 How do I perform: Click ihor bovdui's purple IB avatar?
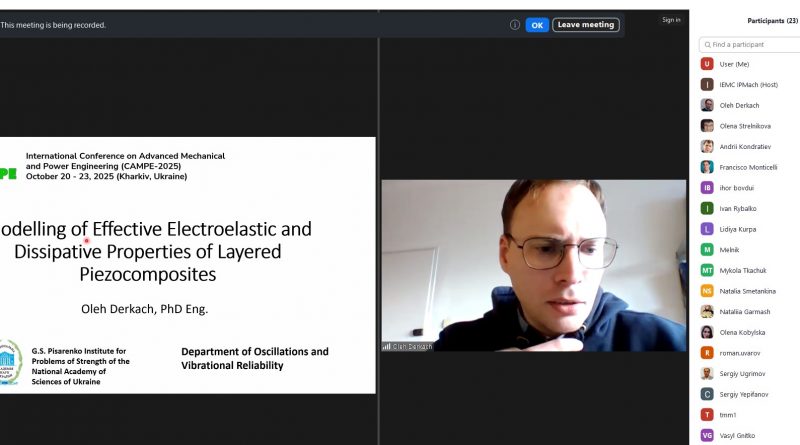coord(707,187)
